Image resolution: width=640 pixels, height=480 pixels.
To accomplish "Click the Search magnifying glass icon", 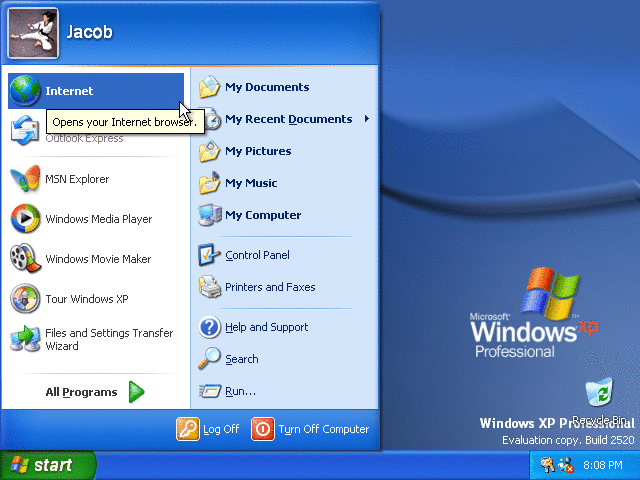I will (x=209, y=358).
